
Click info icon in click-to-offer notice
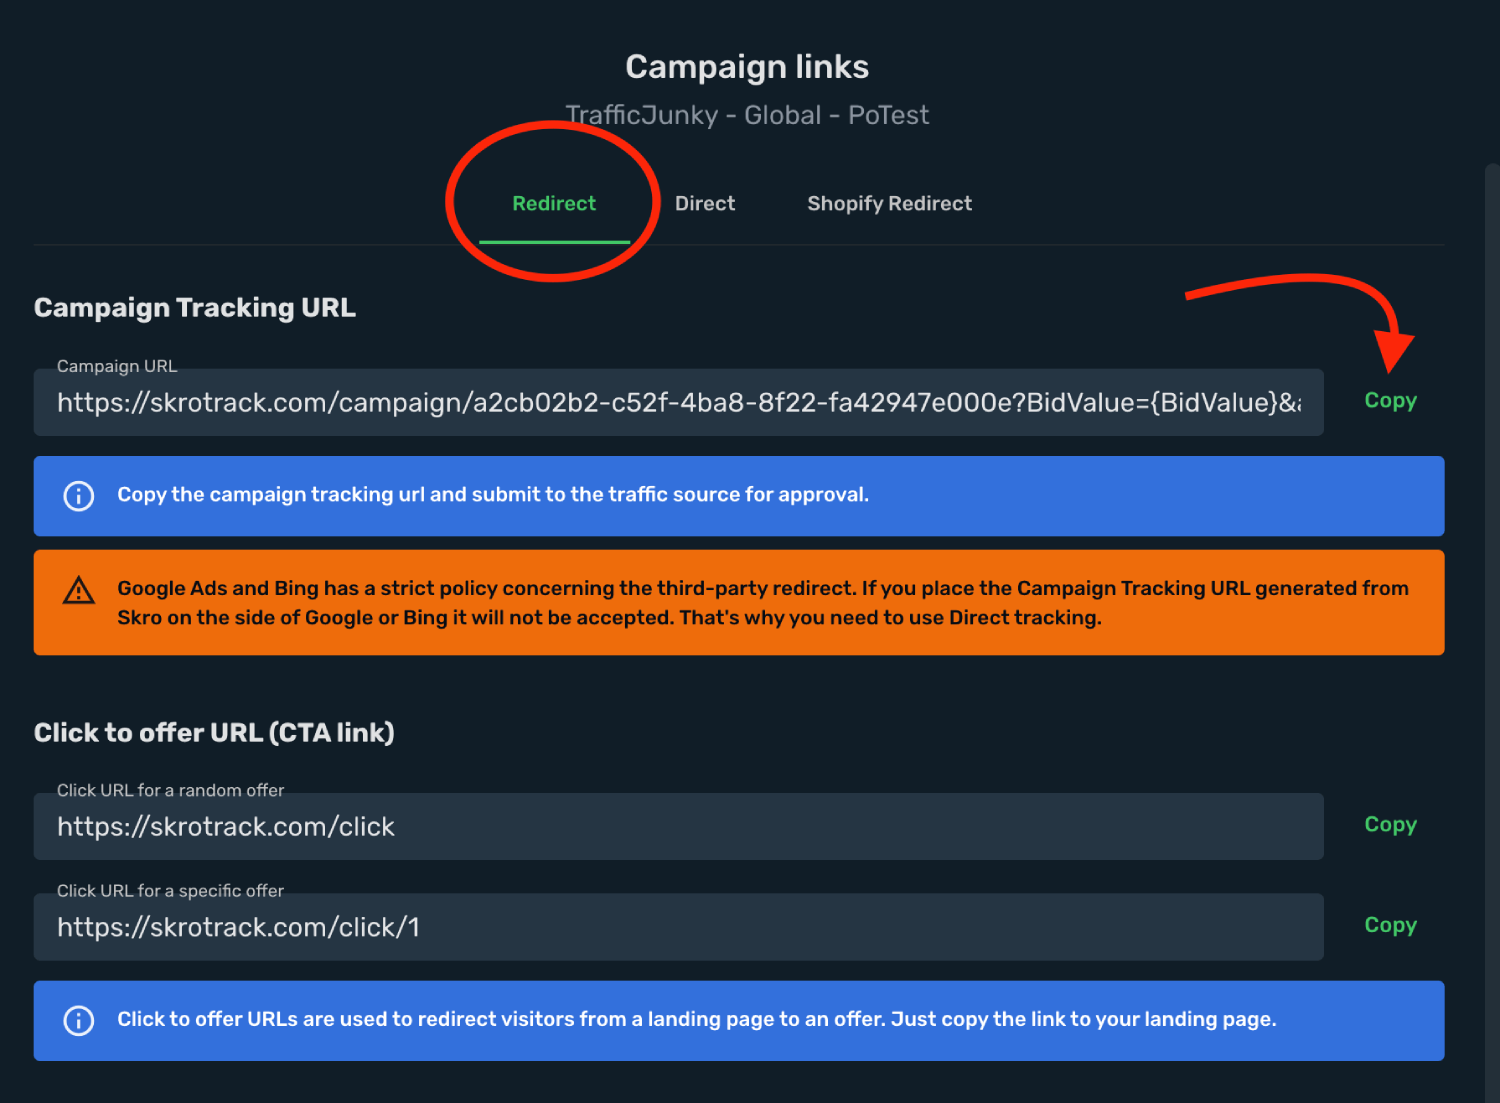(x=79, y=1020)
